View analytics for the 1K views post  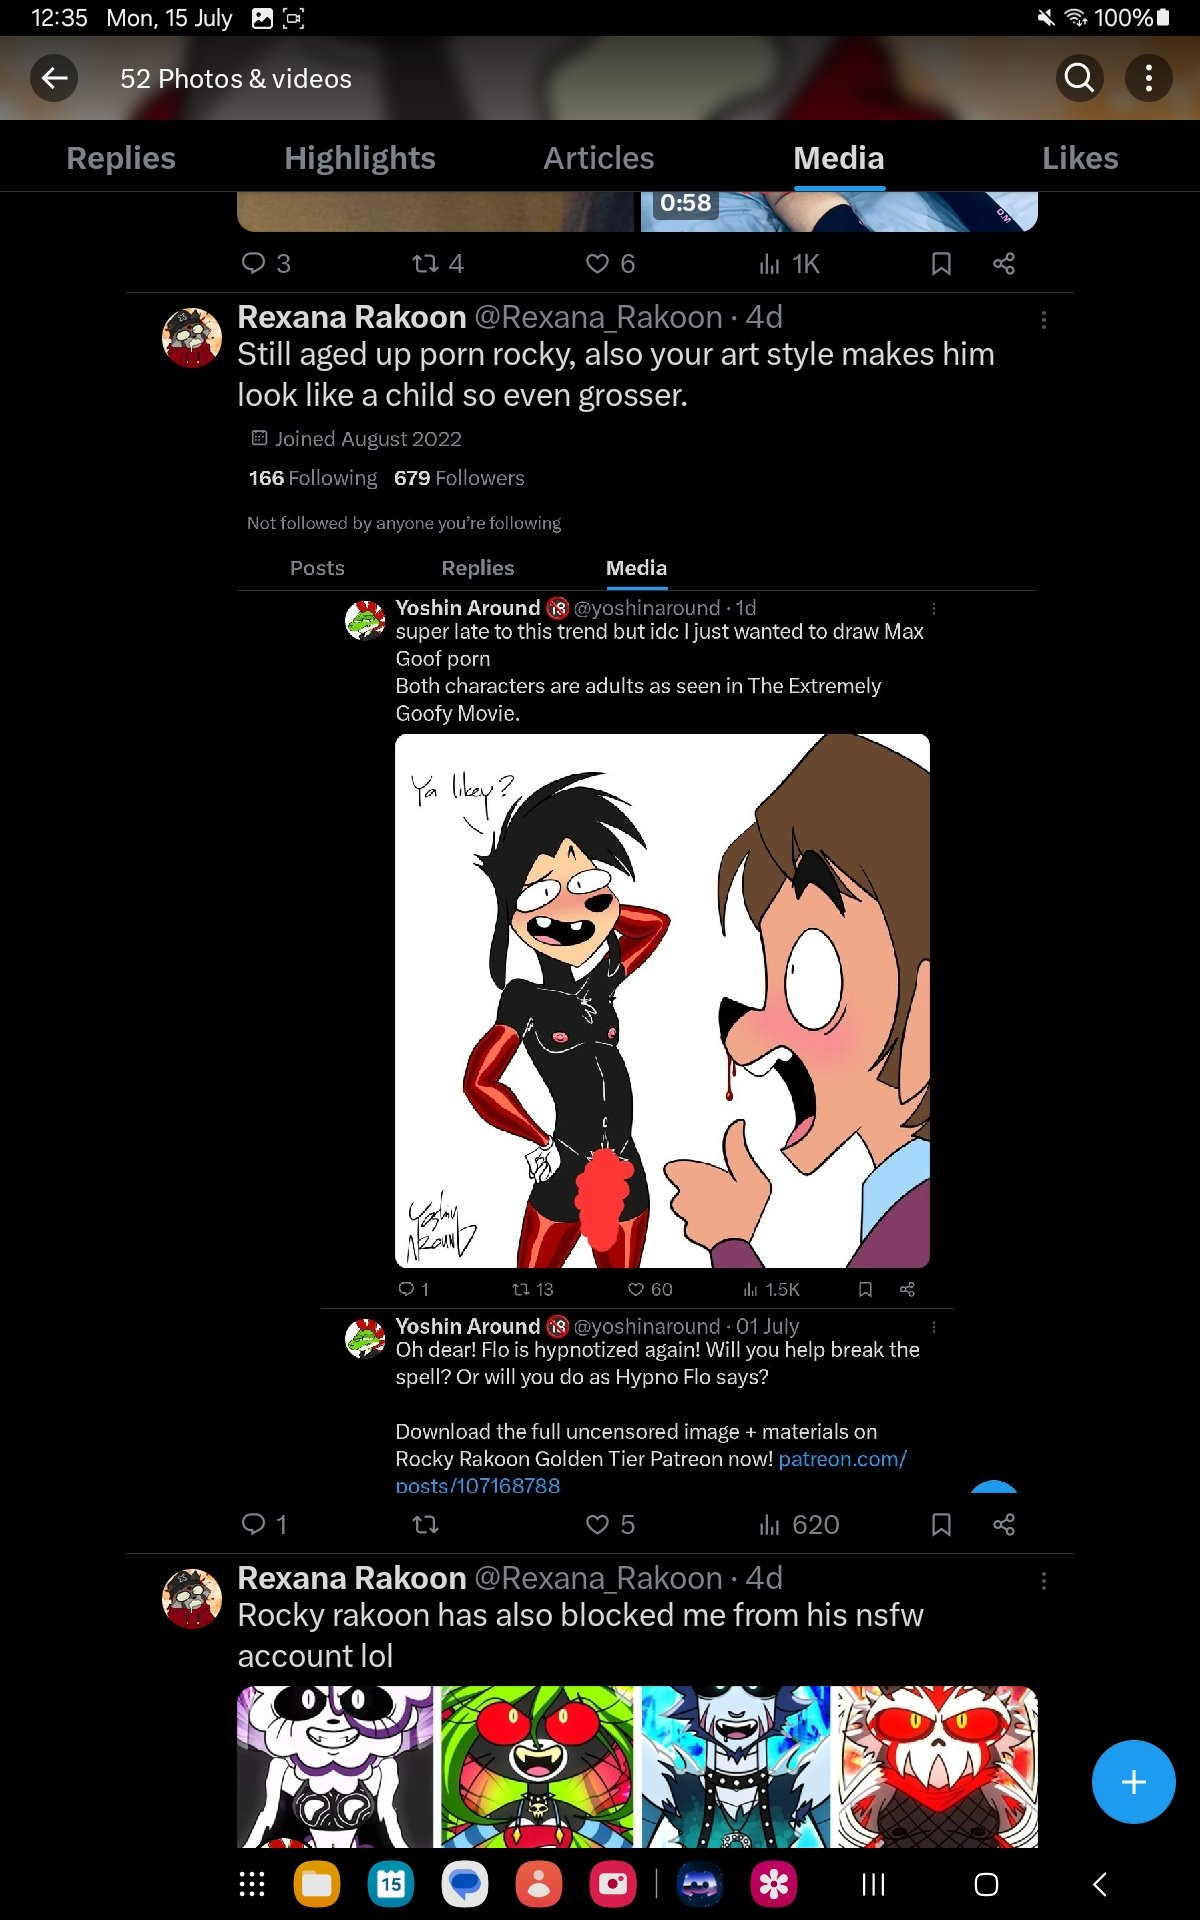[770, 263]
